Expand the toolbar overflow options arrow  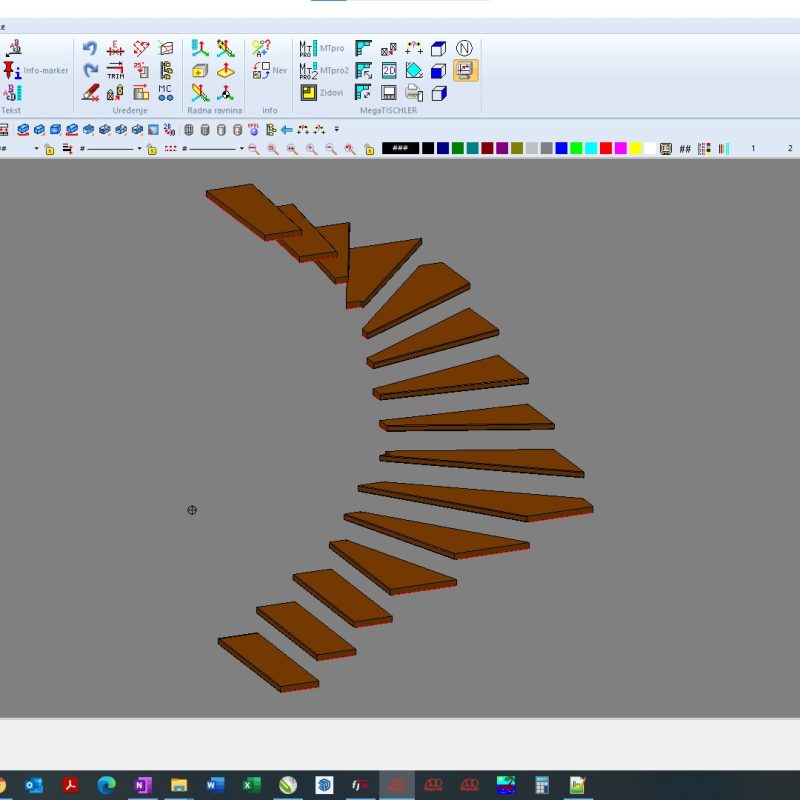pos(337,129)
